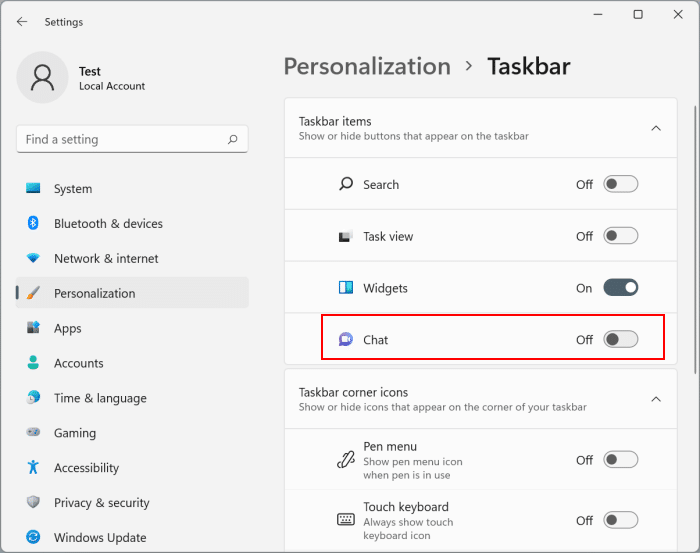Click the Apps icon in sidebar
Image resolution: width=700 pixels, height=553 pixels.
[33, 328]
